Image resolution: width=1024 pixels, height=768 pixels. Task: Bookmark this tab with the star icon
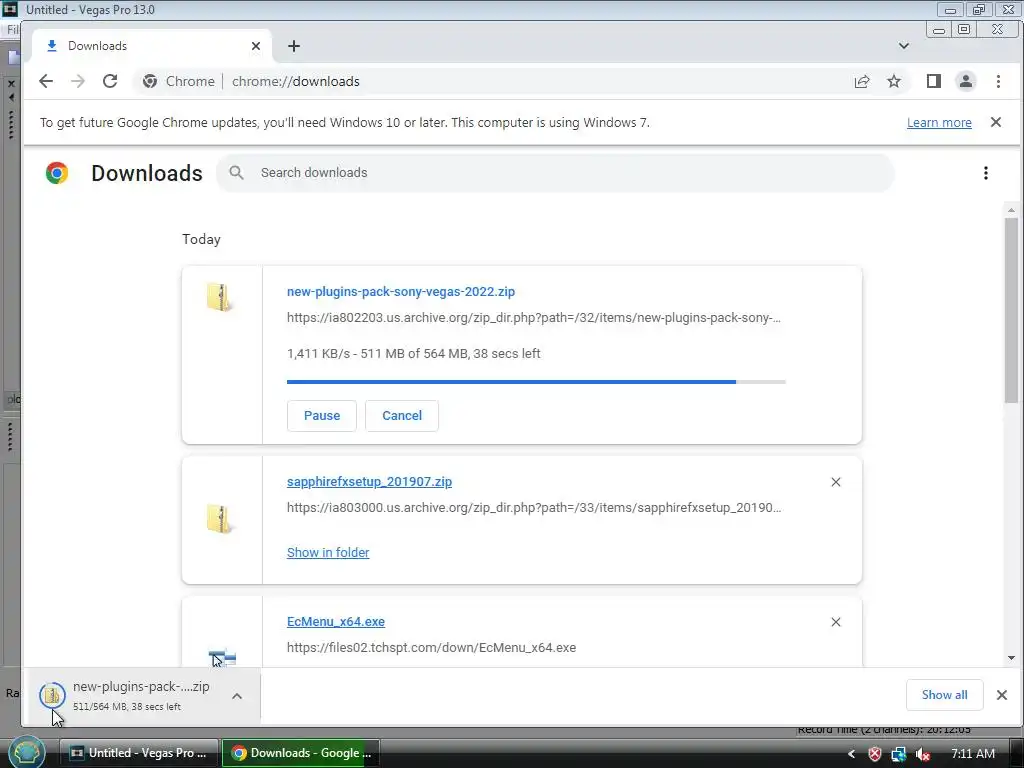[894, 81]
